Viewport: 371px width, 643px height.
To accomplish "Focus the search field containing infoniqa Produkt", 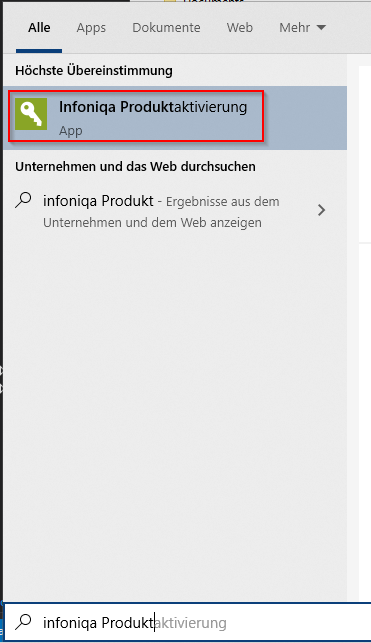I will 187,622.
